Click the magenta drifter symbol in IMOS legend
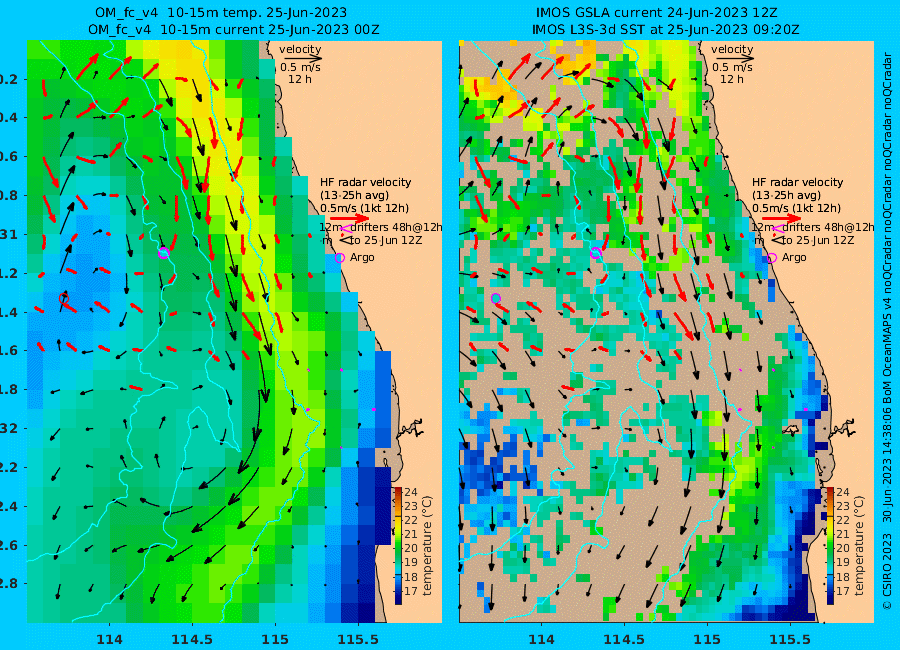This screenshot has height=650, width=900. pyautogui.click(x=777, y=229)
